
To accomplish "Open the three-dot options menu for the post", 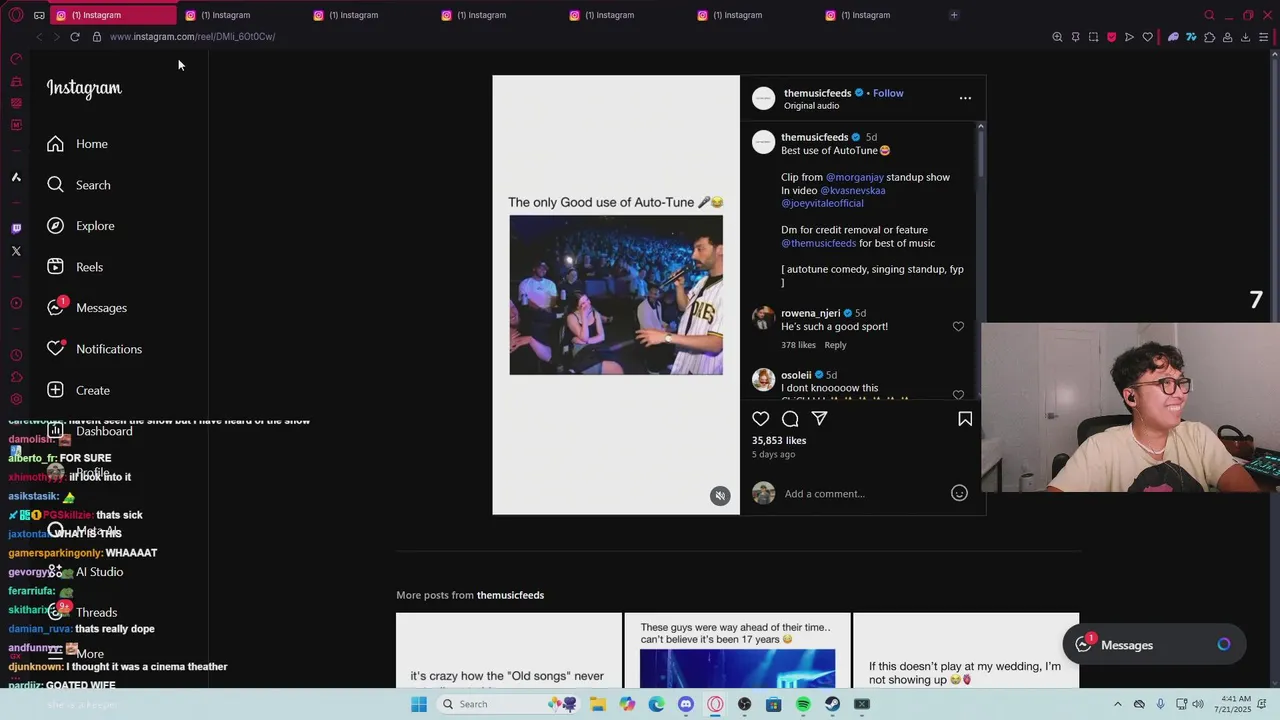I will pos(965,98).
